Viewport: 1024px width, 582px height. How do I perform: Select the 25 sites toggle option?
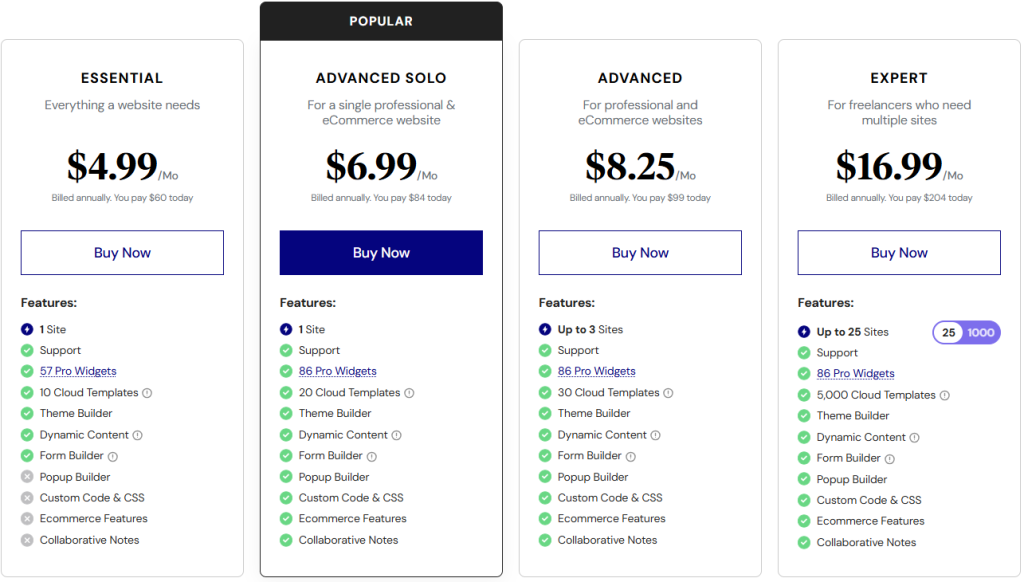tap(948, 332)
